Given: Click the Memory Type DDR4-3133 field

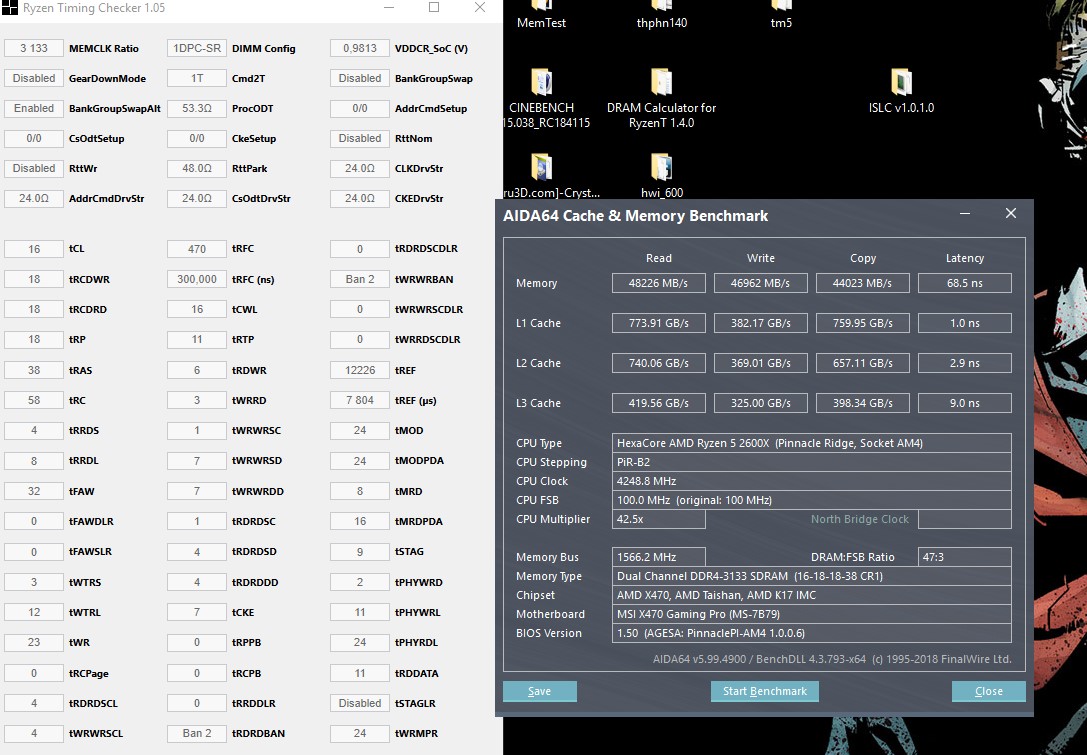Looking at the screenshot, I should [812, 576].
